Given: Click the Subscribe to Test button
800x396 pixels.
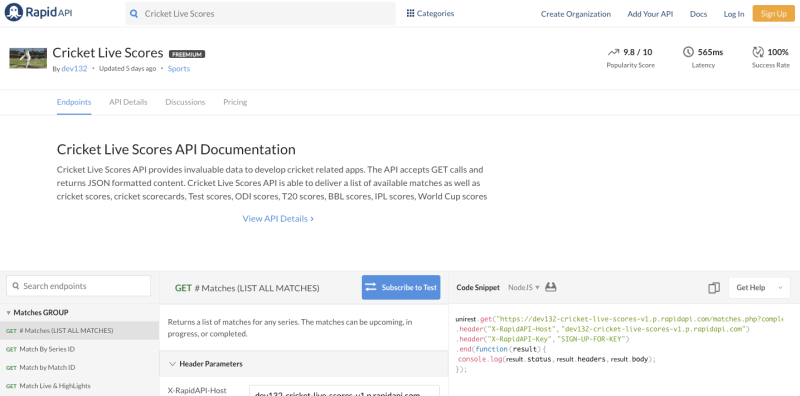Looking at the screenshot, I should [401, 287].
